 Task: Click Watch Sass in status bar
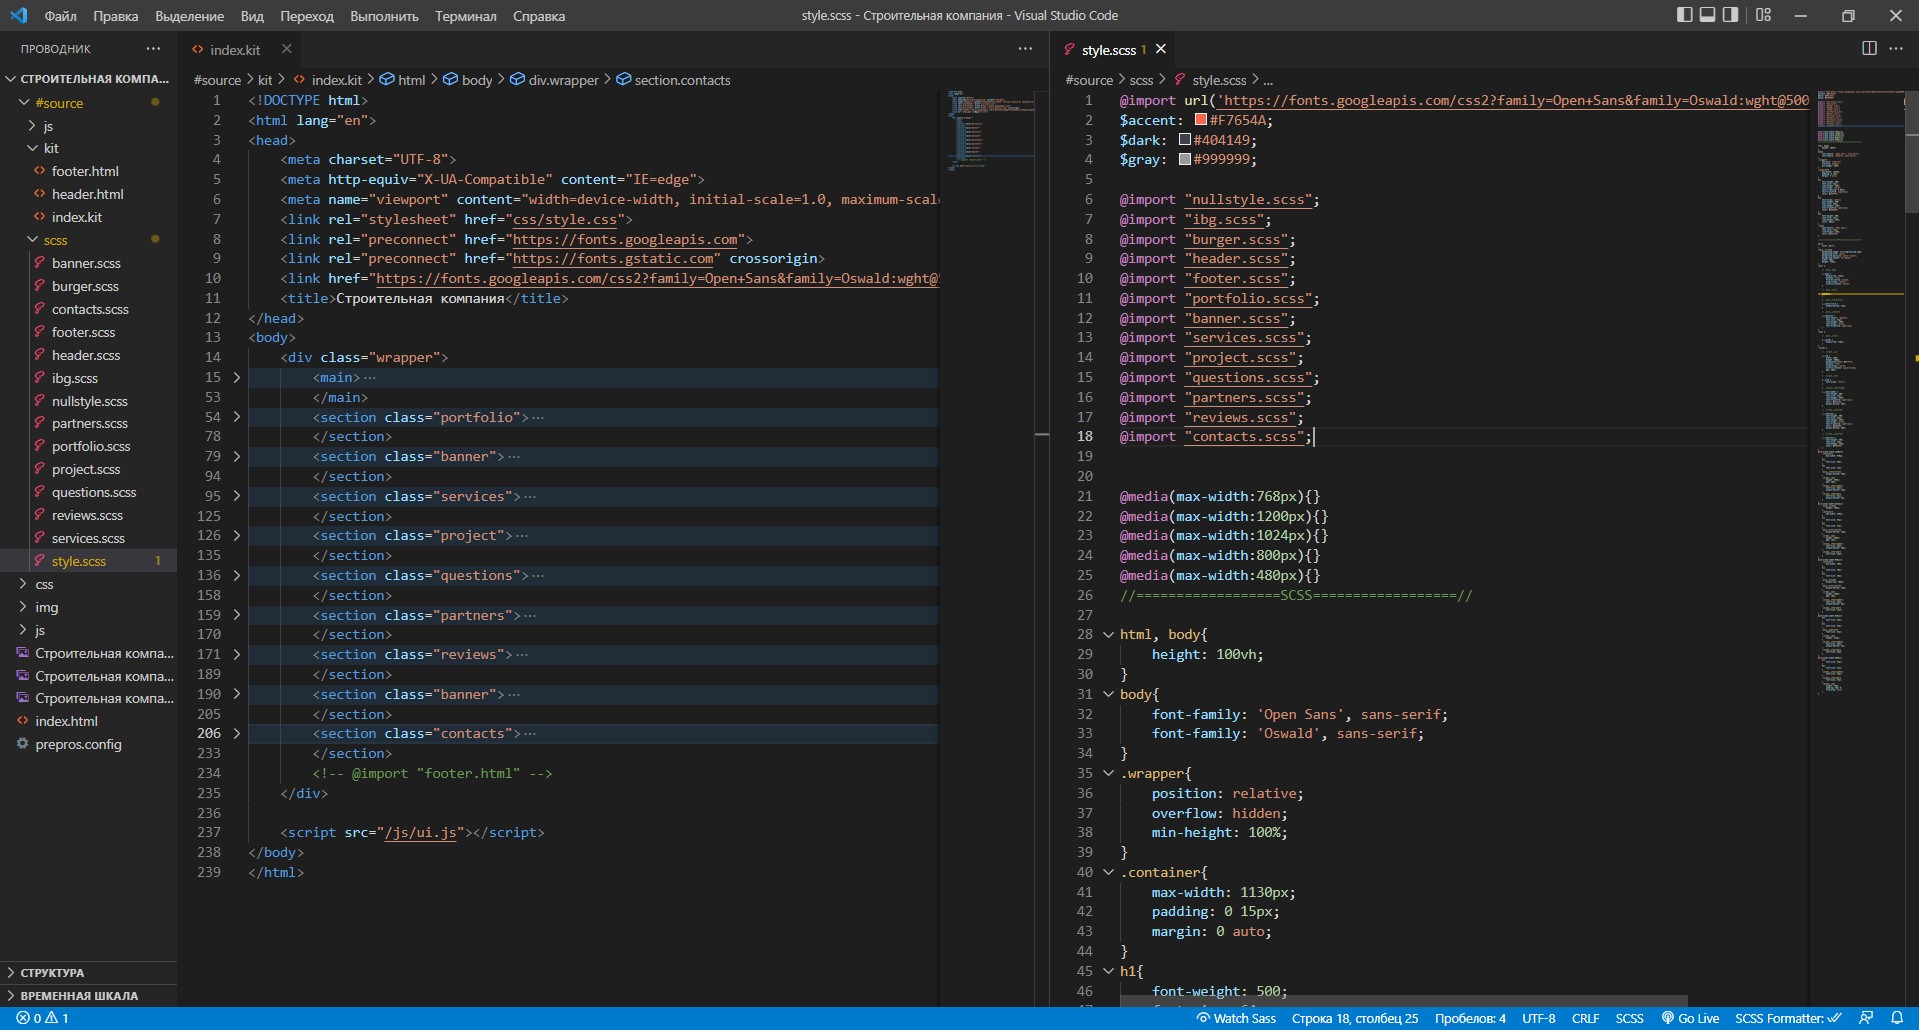point(1236,1018)
